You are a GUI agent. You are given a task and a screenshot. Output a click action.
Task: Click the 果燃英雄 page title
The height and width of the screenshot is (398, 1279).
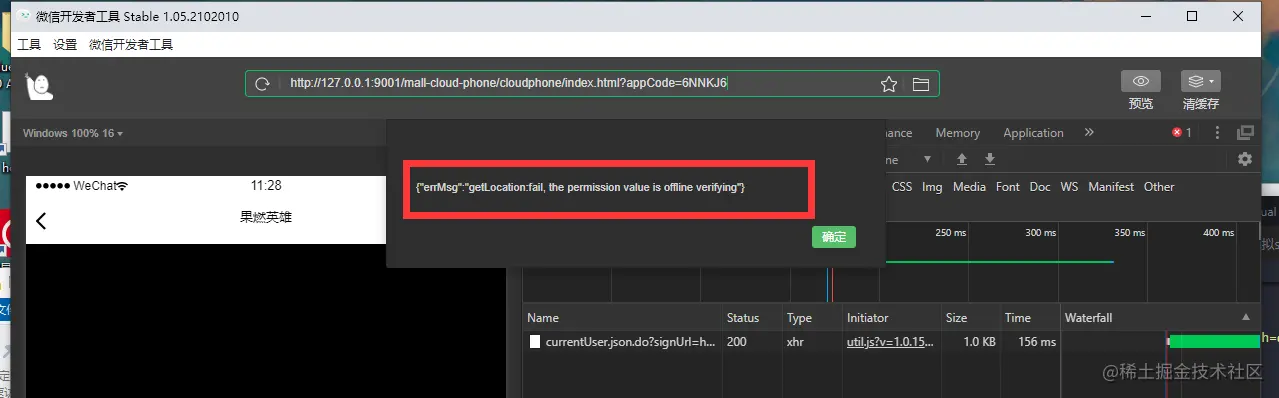pos(266,217)
